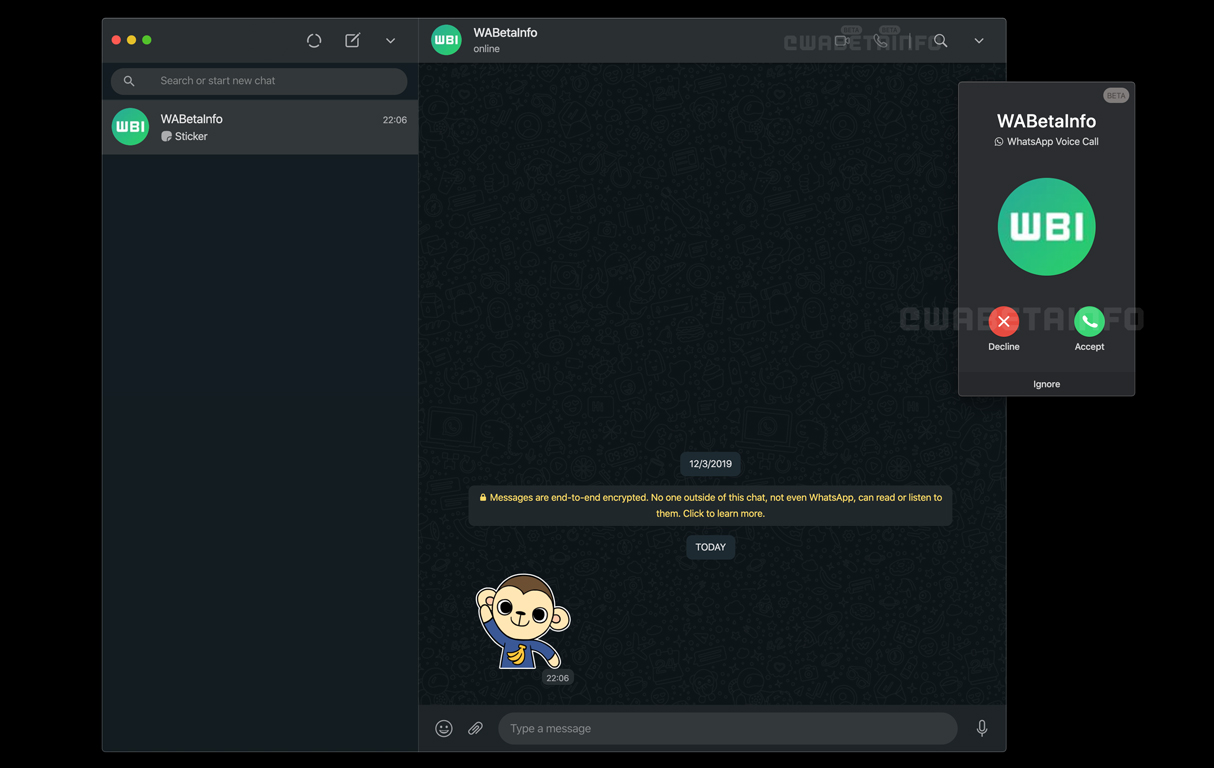Ignore the incoming call
The image size is (1214, 768).
pyautogui.click(x=1047, y=384)
